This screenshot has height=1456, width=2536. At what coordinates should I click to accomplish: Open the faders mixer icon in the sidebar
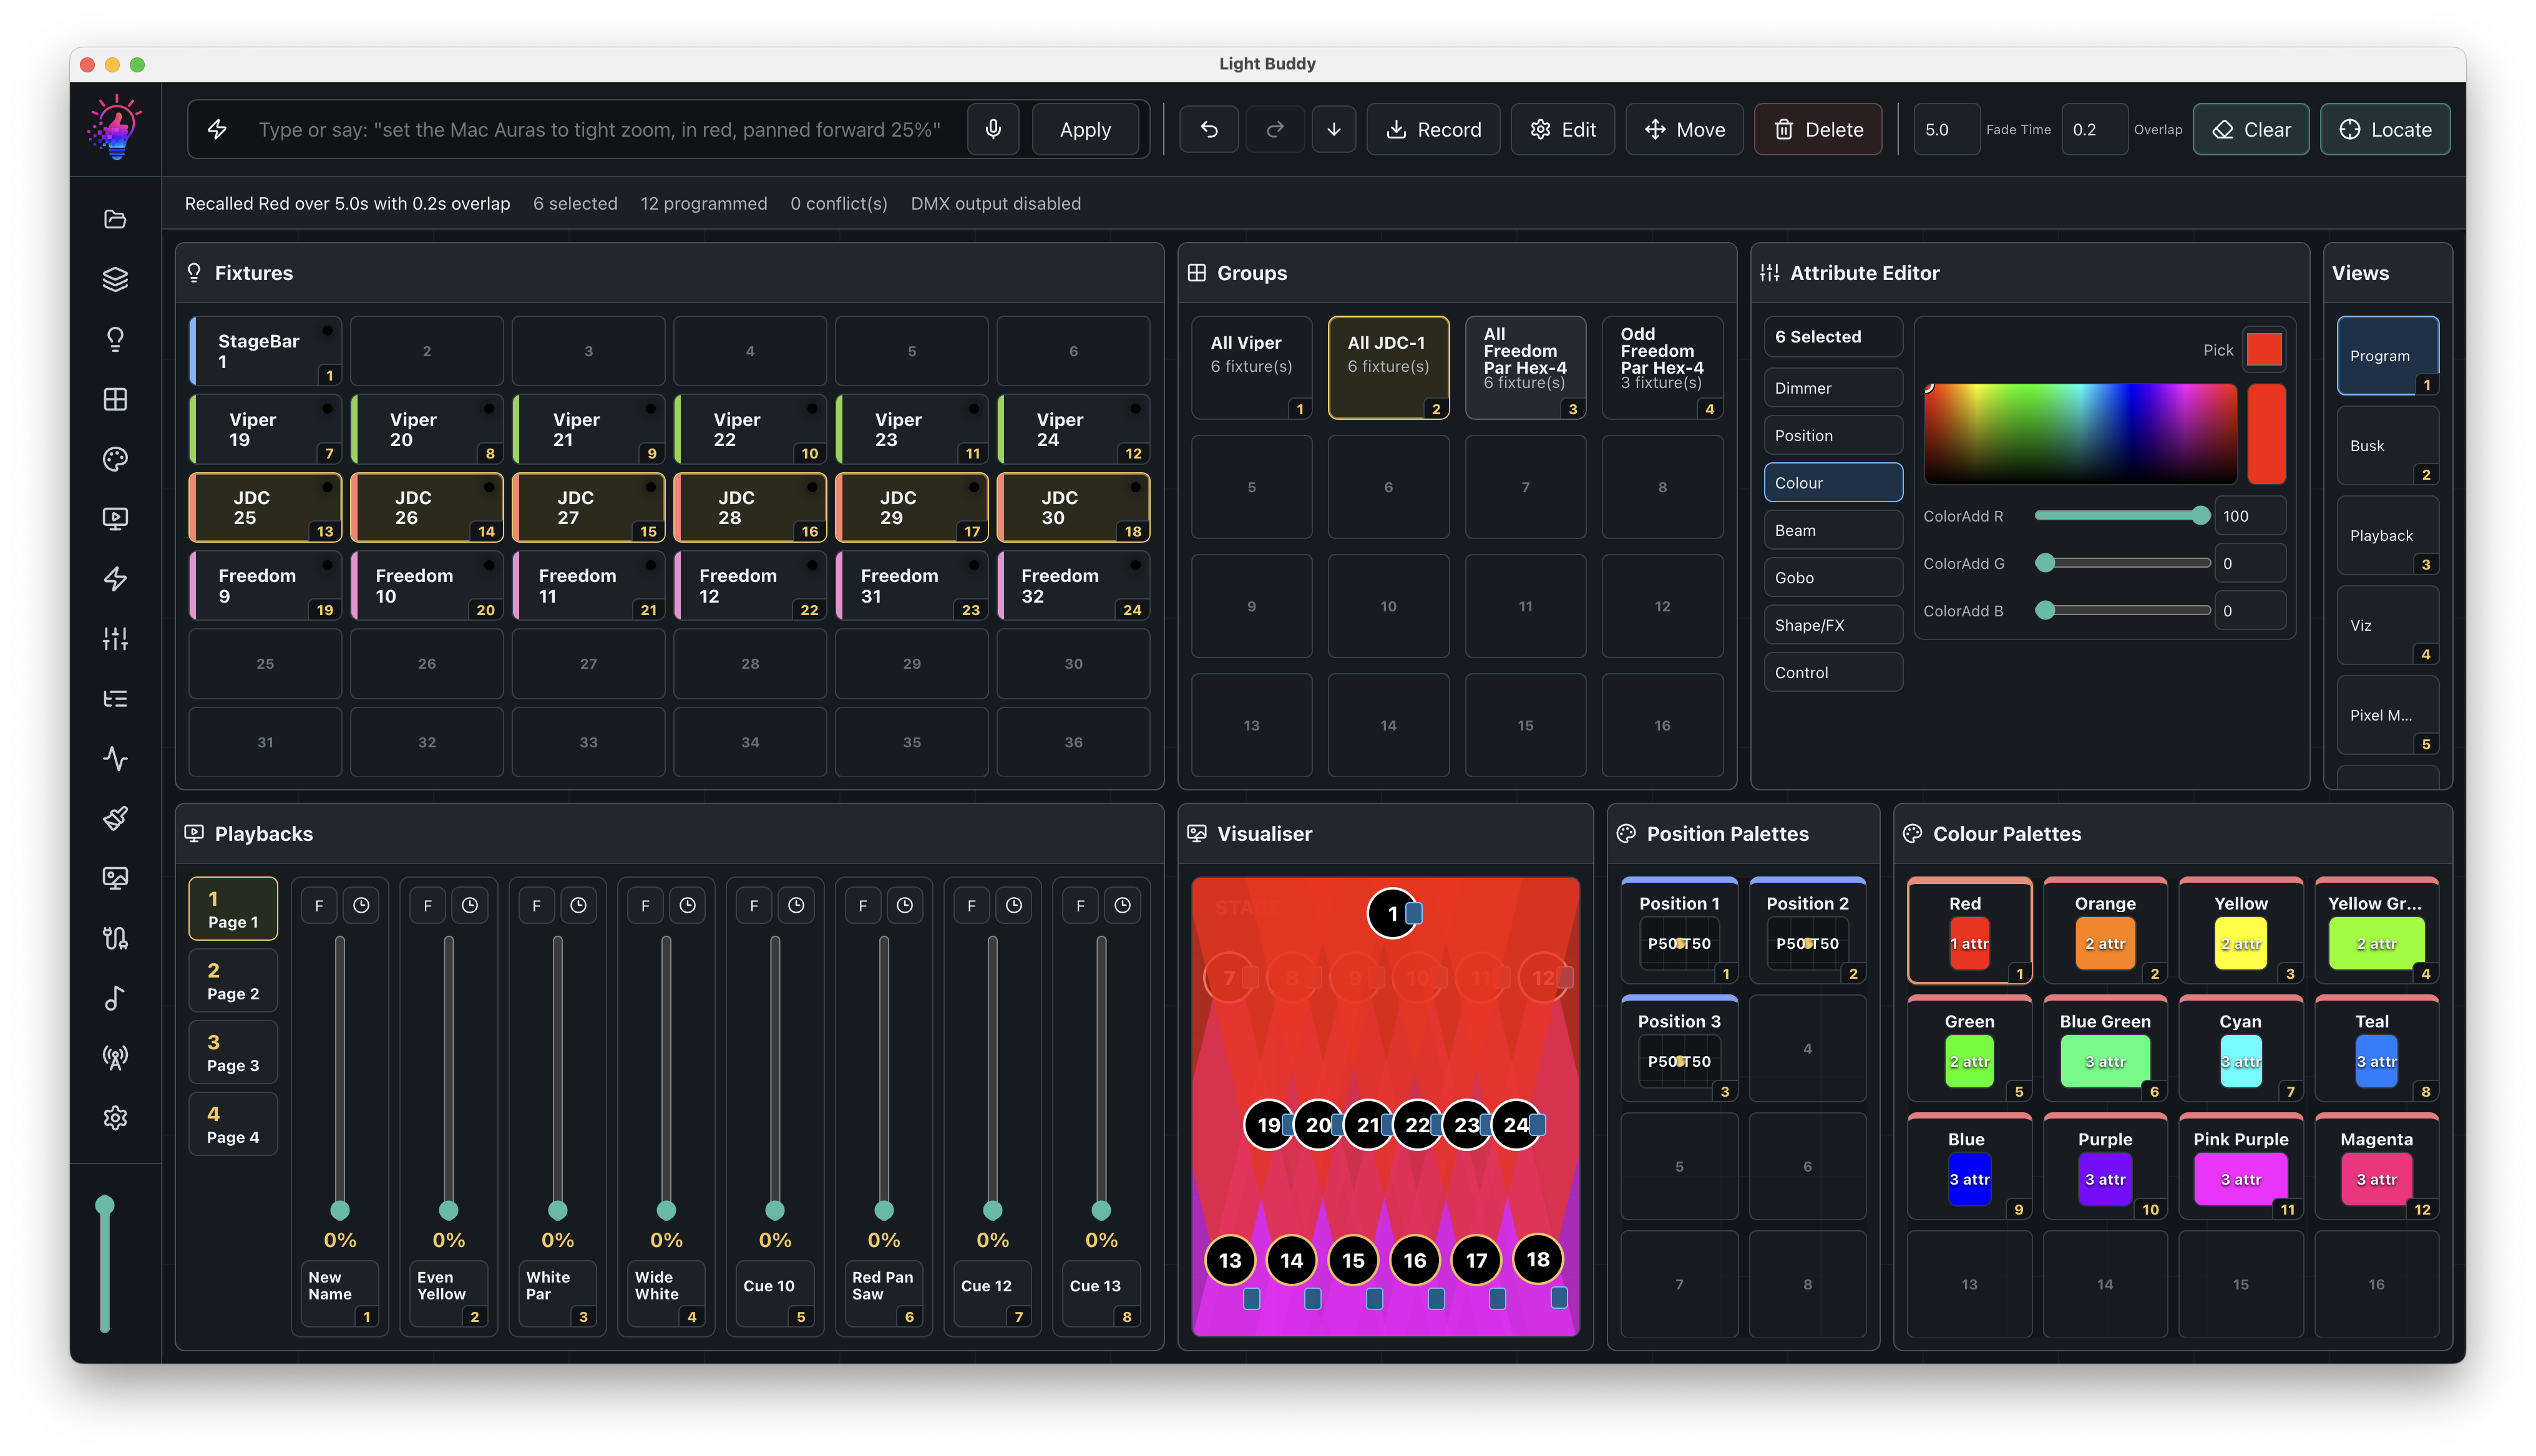pyautogui.click(x=115, y=639)
